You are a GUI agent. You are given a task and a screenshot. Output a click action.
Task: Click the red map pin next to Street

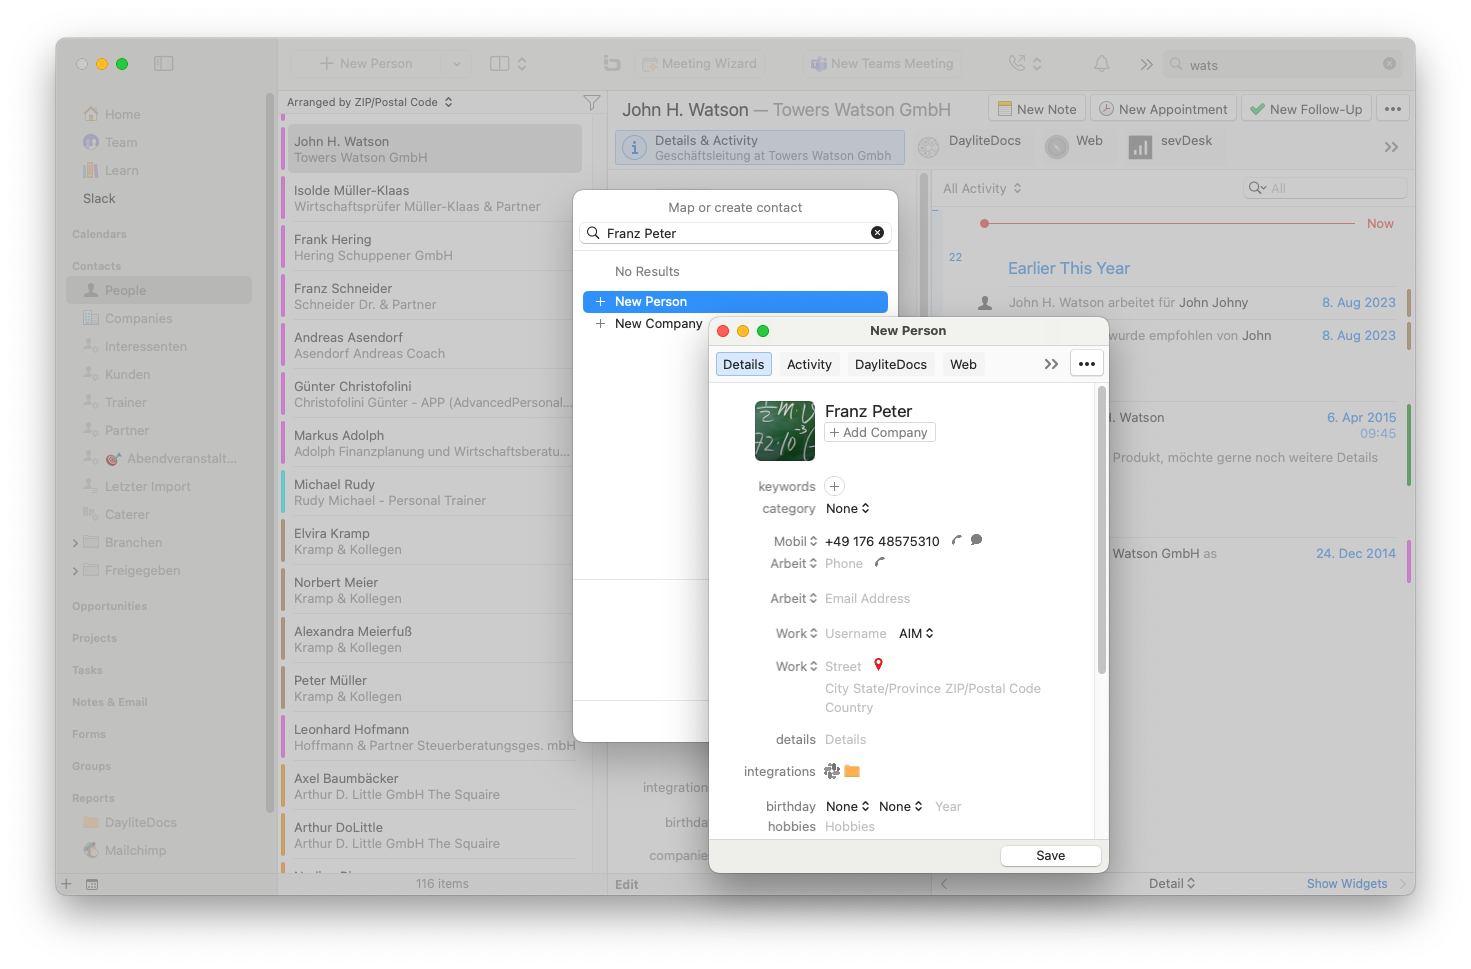pyautogui.click(x=878, y=665)
